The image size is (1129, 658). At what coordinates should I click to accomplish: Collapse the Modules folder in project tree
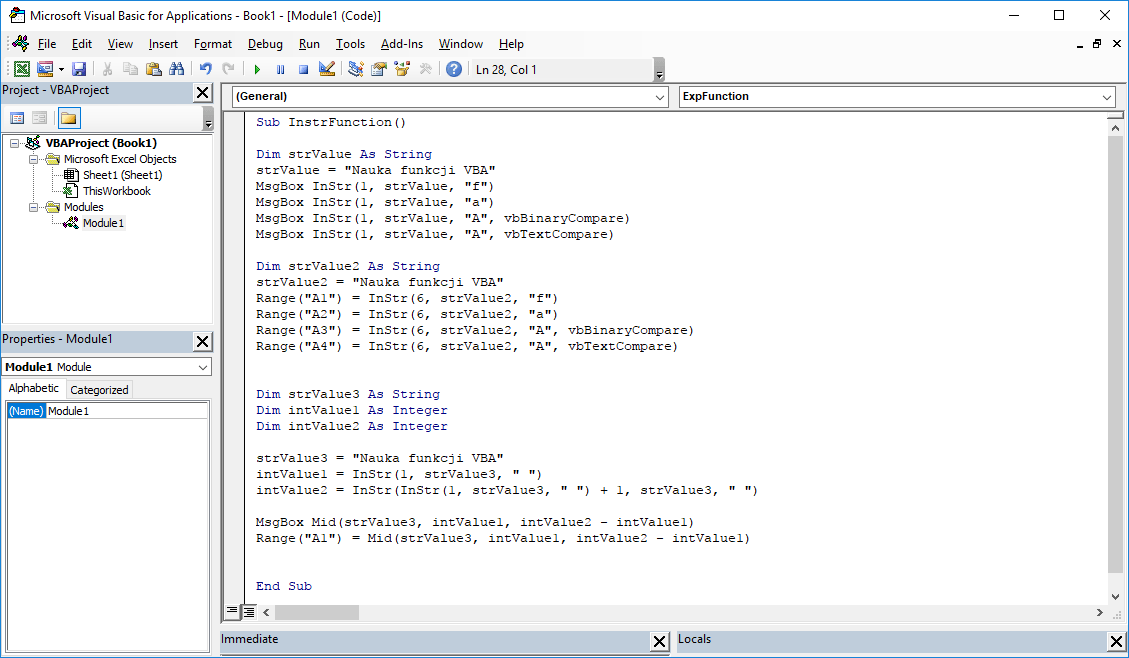32,207
